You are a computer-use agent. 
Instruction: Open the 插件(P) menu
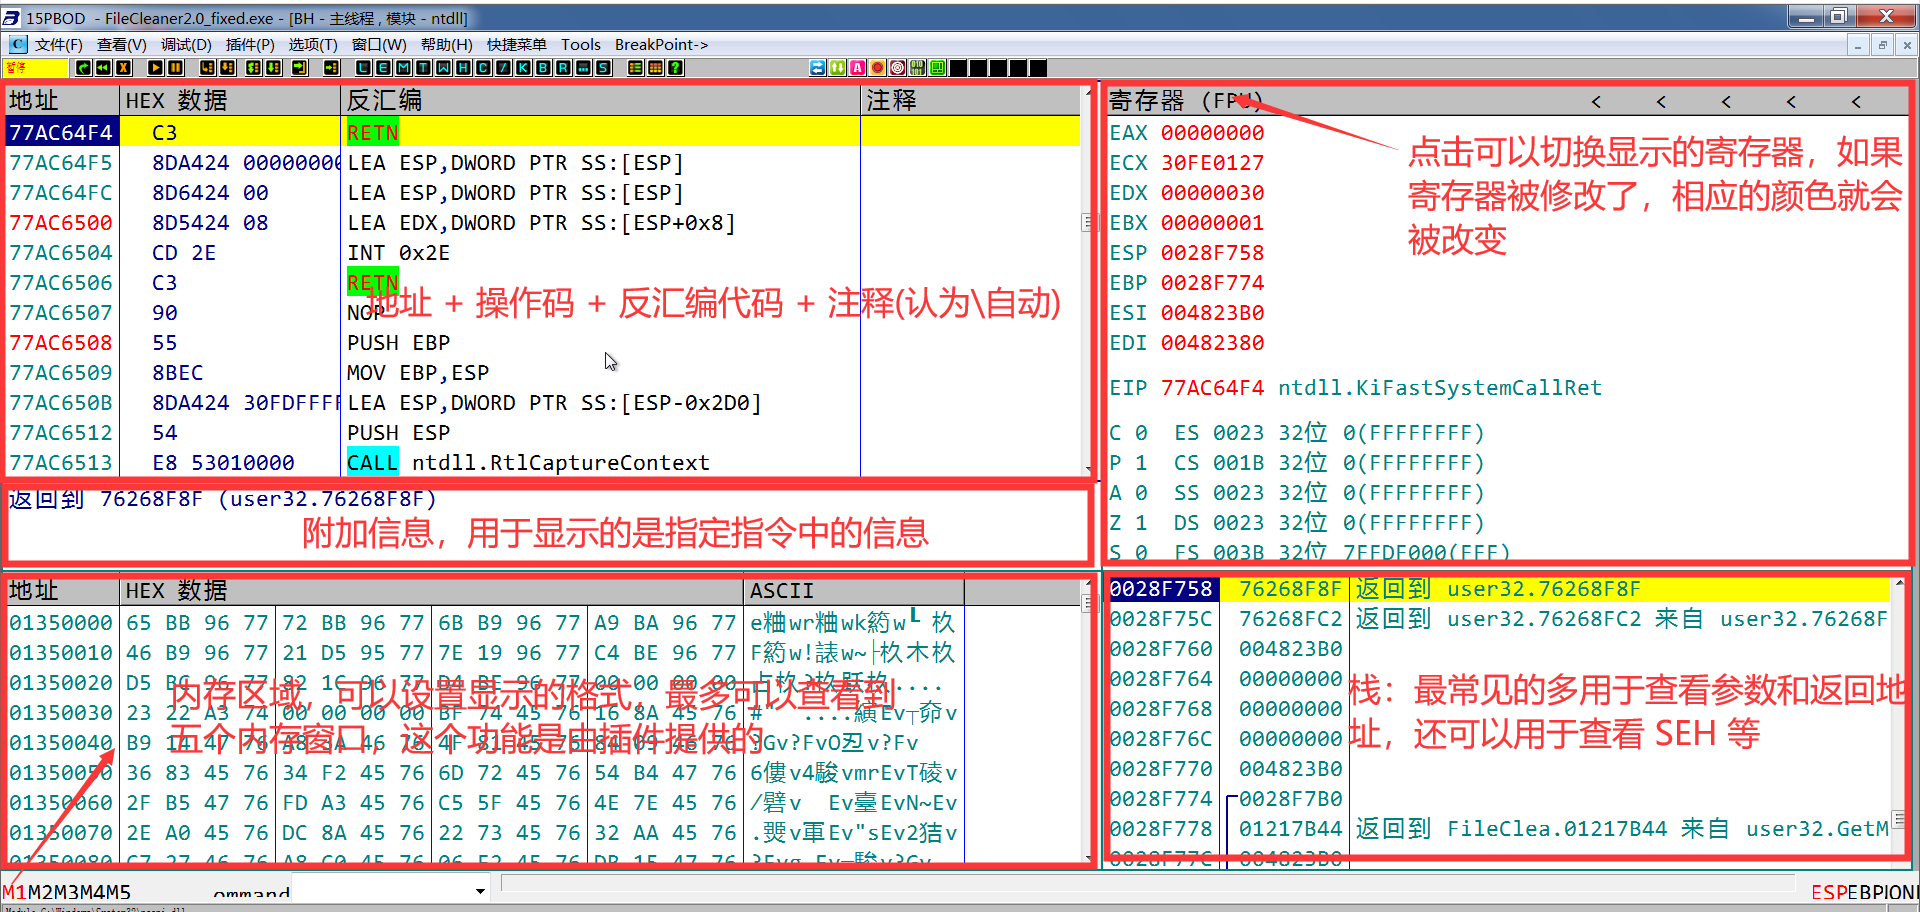[250, 44]
